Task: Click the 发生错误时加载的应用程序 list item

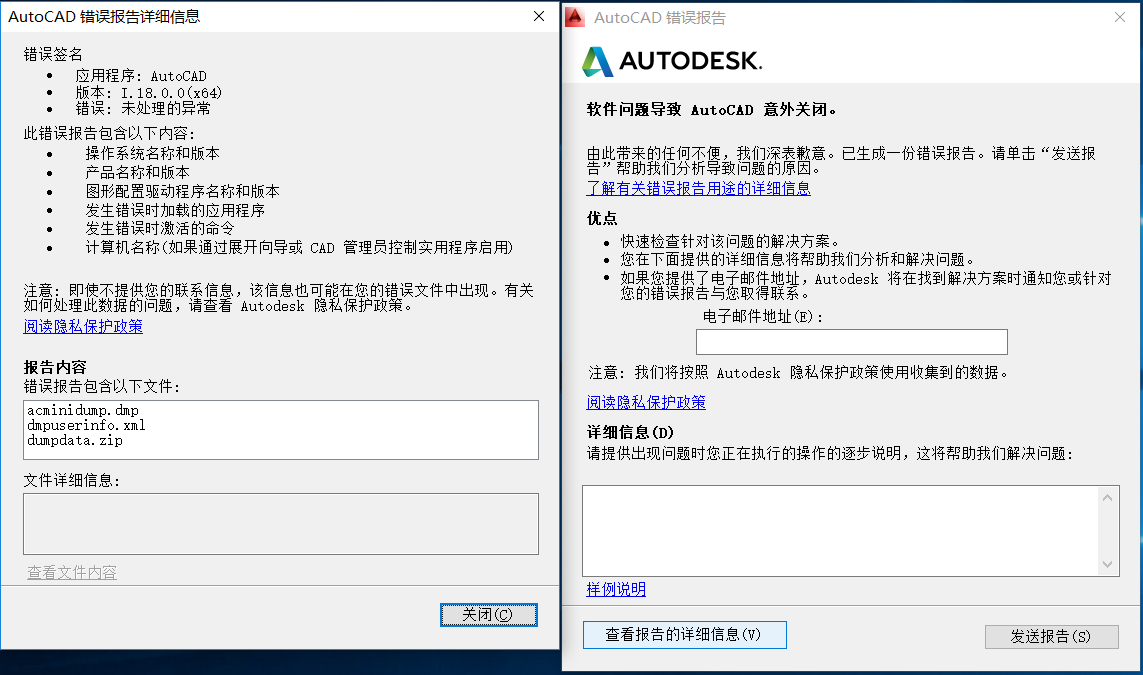Action: (x=175, y=211)
